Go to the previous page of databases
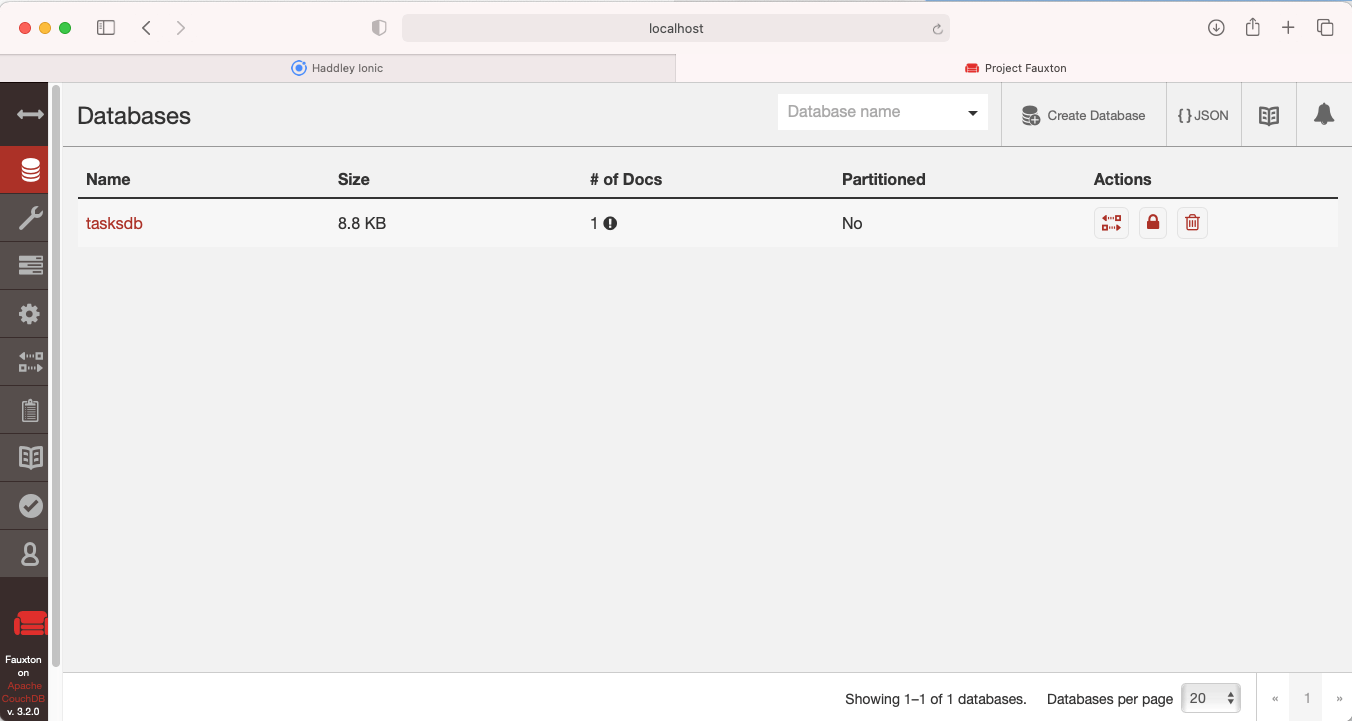Screen dimensions: 1352x721 pos(1275,699)
